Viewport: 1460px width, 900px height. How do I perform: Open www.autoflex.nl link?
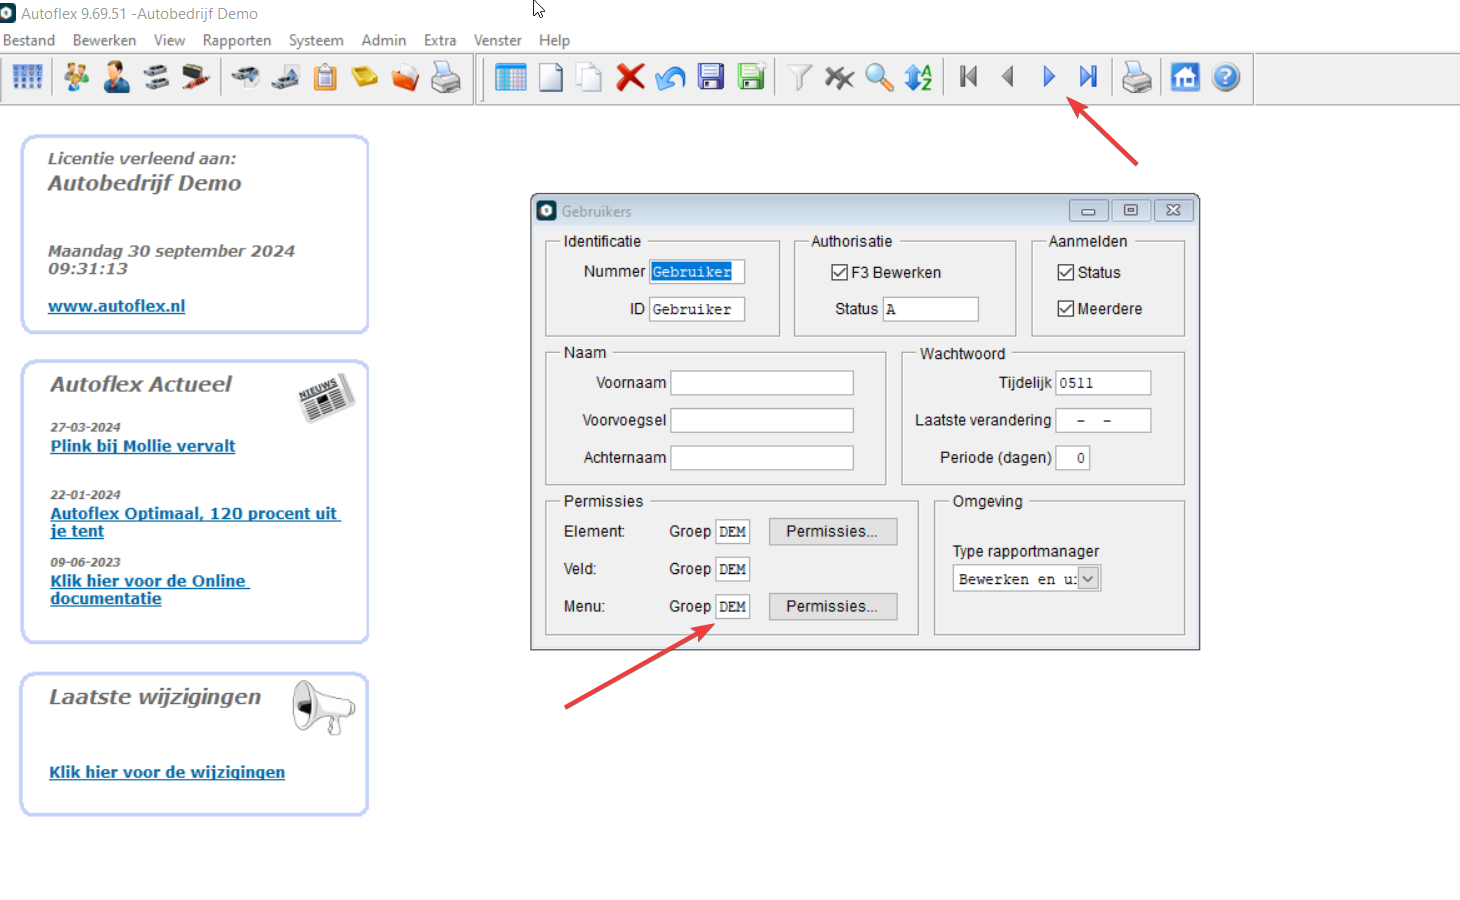click(x=116, y=306)
